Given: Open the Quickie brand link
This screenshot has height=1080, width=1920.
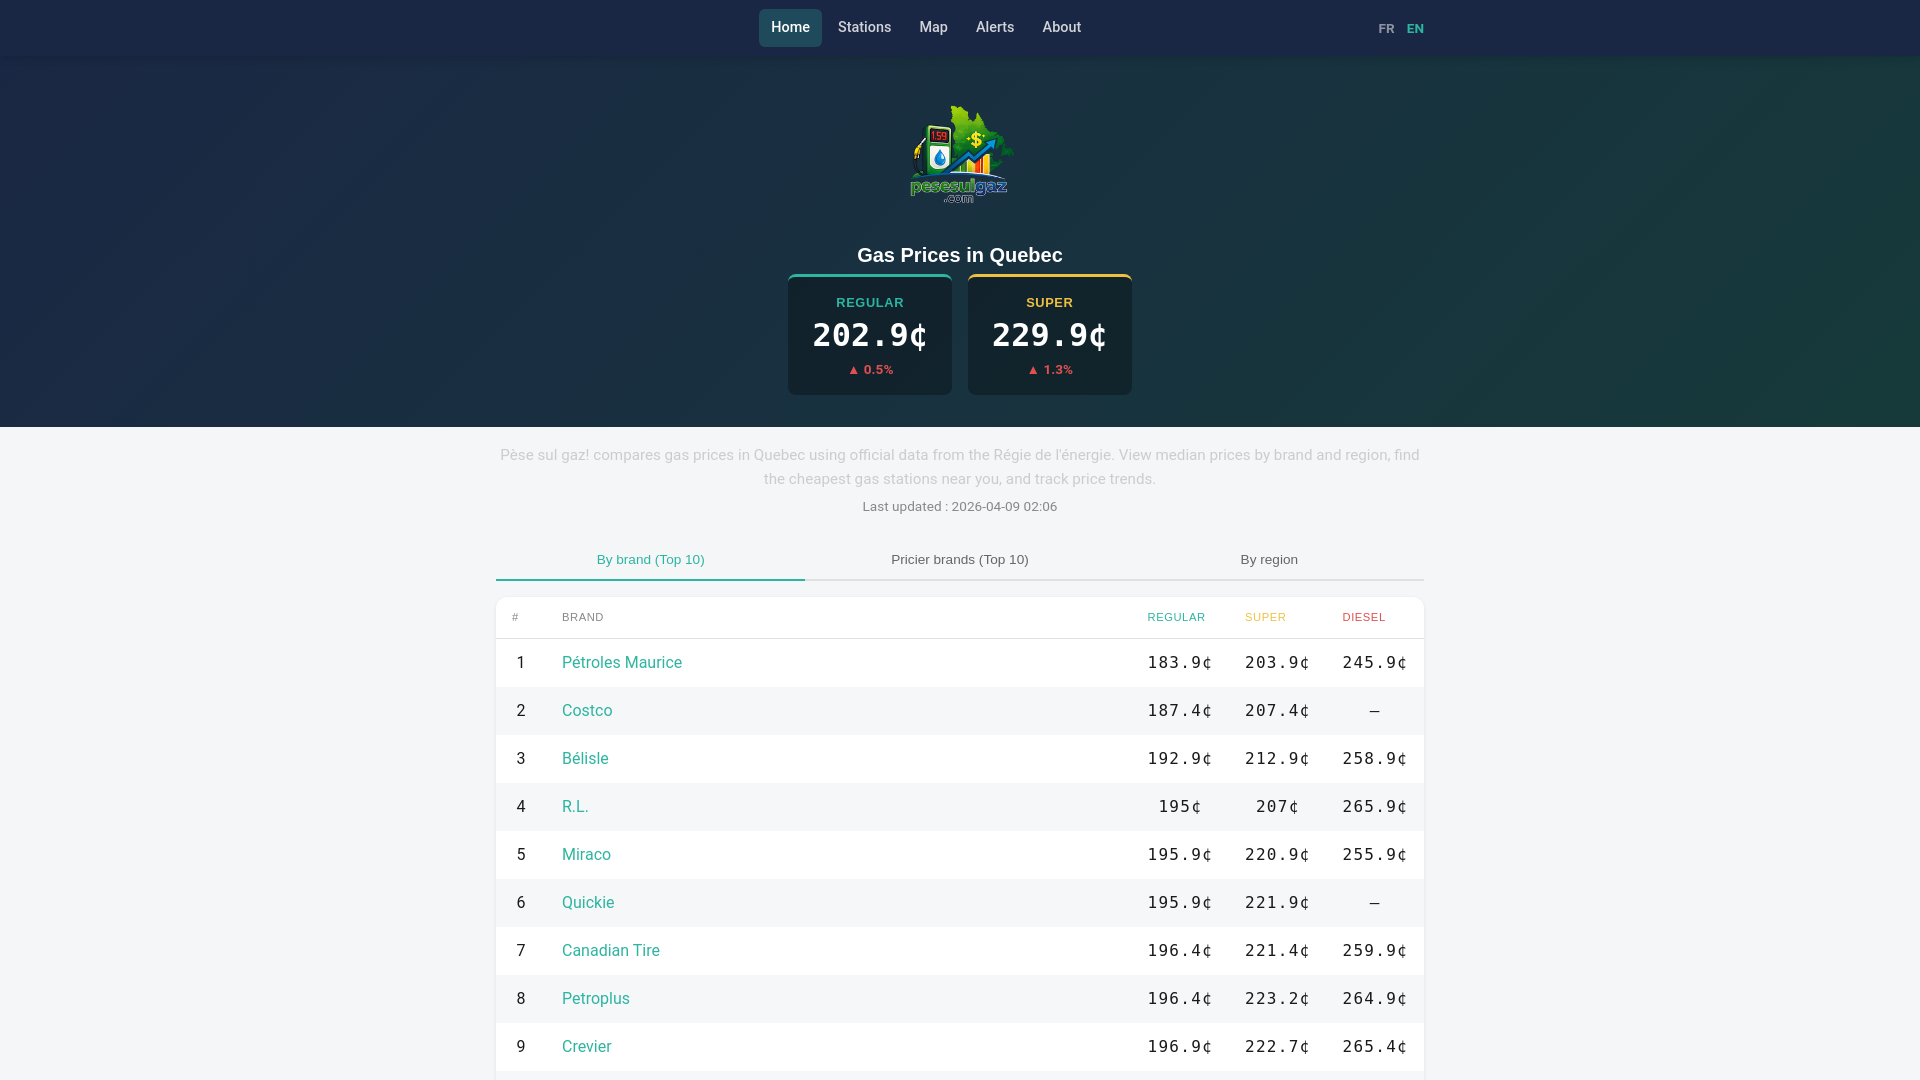Looking at the screenshot, I should tap(588, 903).
